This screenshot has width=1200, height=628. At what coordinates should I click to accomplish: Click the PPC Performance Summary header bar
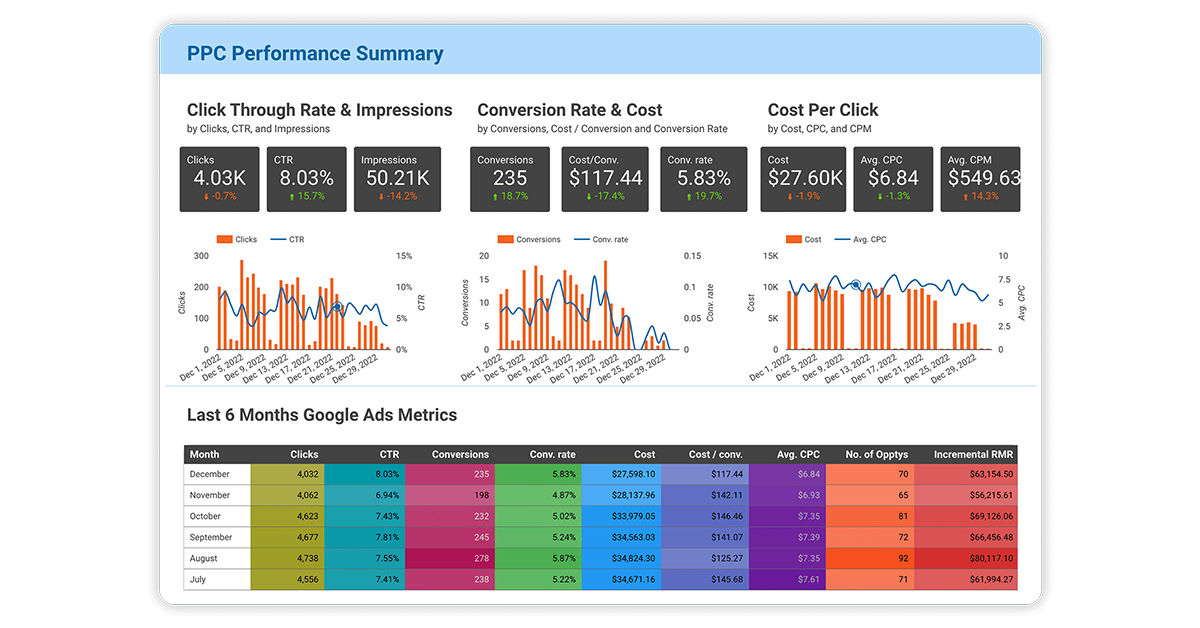[315, 52]
